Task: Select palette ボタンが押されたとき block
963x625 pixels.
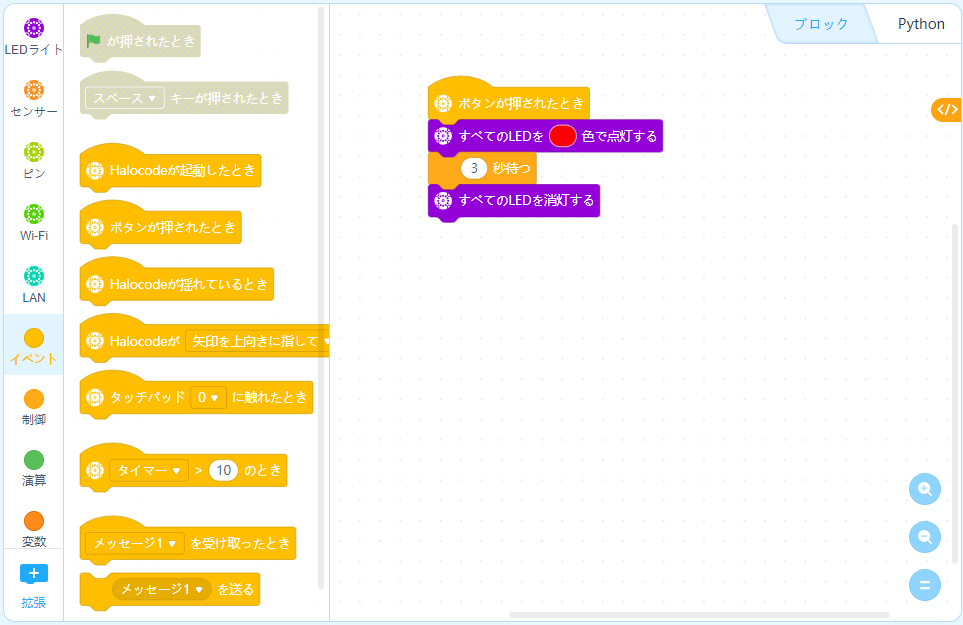Action: pyautogui.click(x=161, y=224)
